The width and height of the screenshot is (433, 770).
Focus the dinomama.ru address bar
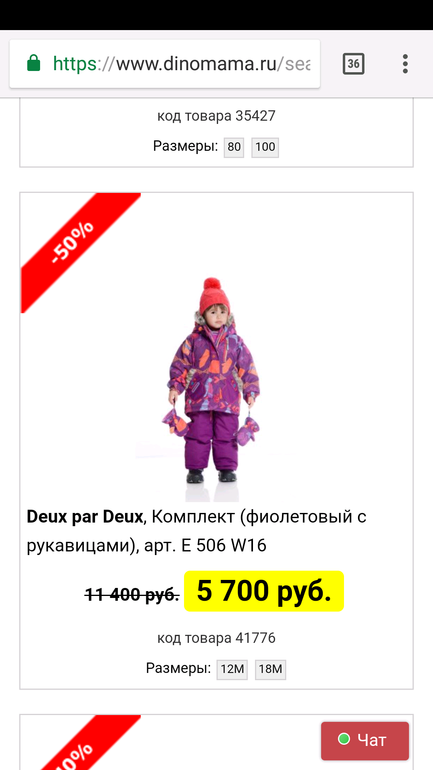click(x=165, y=64)
